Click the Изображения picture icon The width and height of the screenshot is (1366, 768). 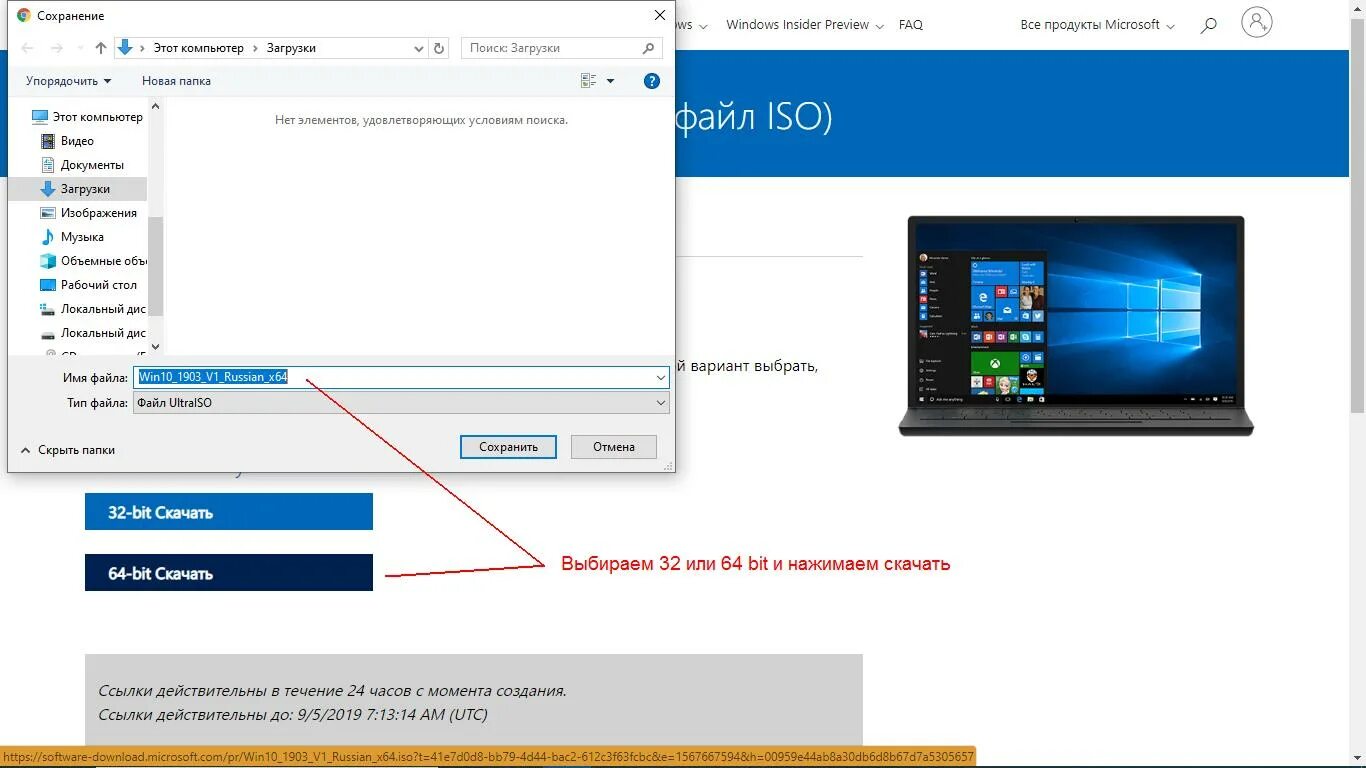[48, 213]
